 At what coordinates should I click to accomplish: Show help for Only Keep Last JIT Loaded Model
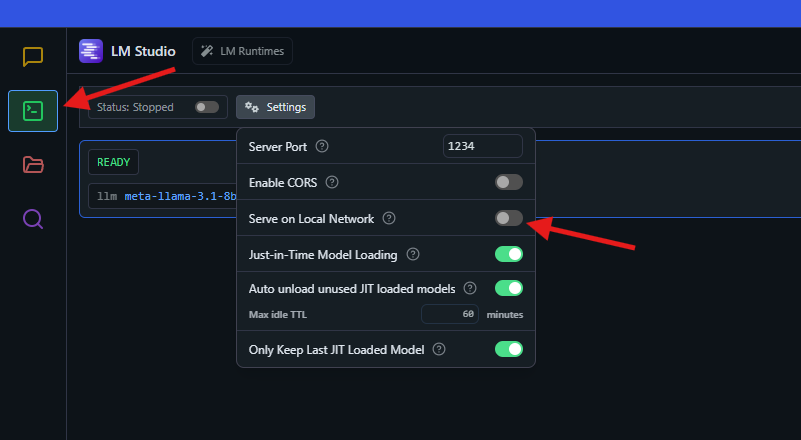coord(439,349)
